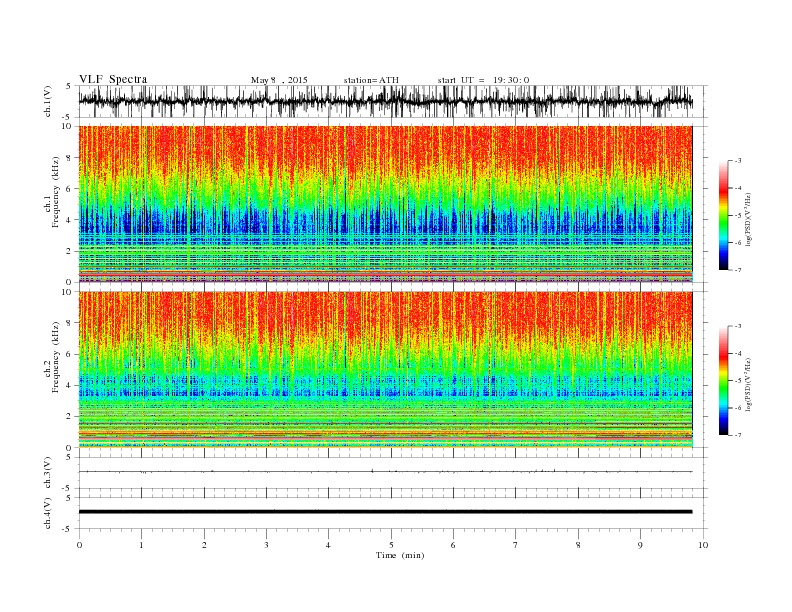Click the "start UT = 19:30:0" header text
Screen dimensions: 792x612
click(x=483, y=80)
